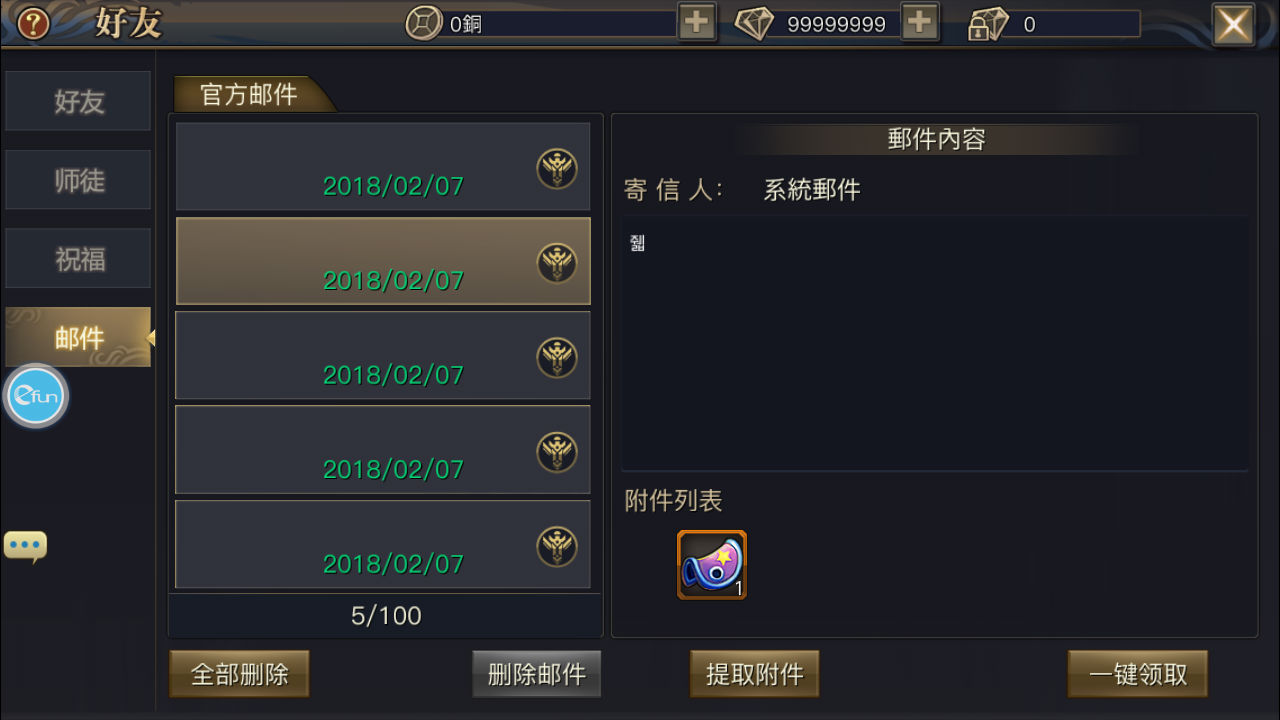Select the fifth mail in the list
The width and height of the screenshot is (1280, 720).
383,544
